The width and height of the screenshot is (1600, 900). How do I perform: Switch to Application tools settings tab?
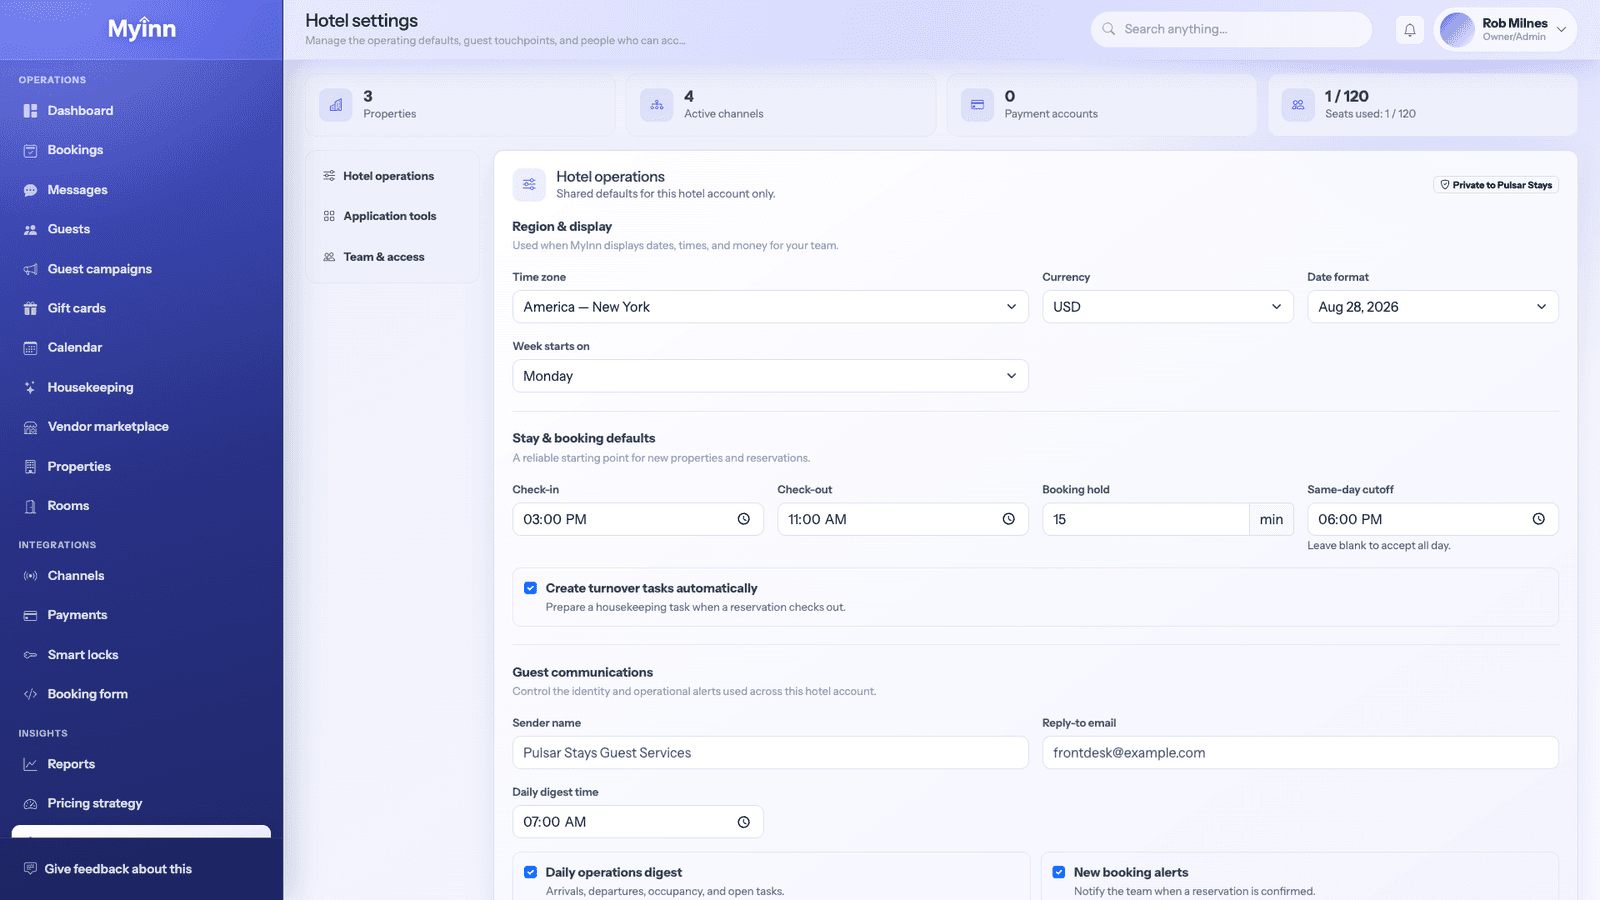[x=391, y=216]
